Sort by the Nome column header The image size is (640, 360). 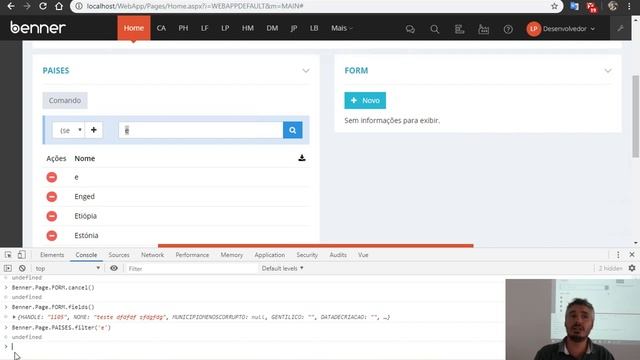(x=85, y=158)
